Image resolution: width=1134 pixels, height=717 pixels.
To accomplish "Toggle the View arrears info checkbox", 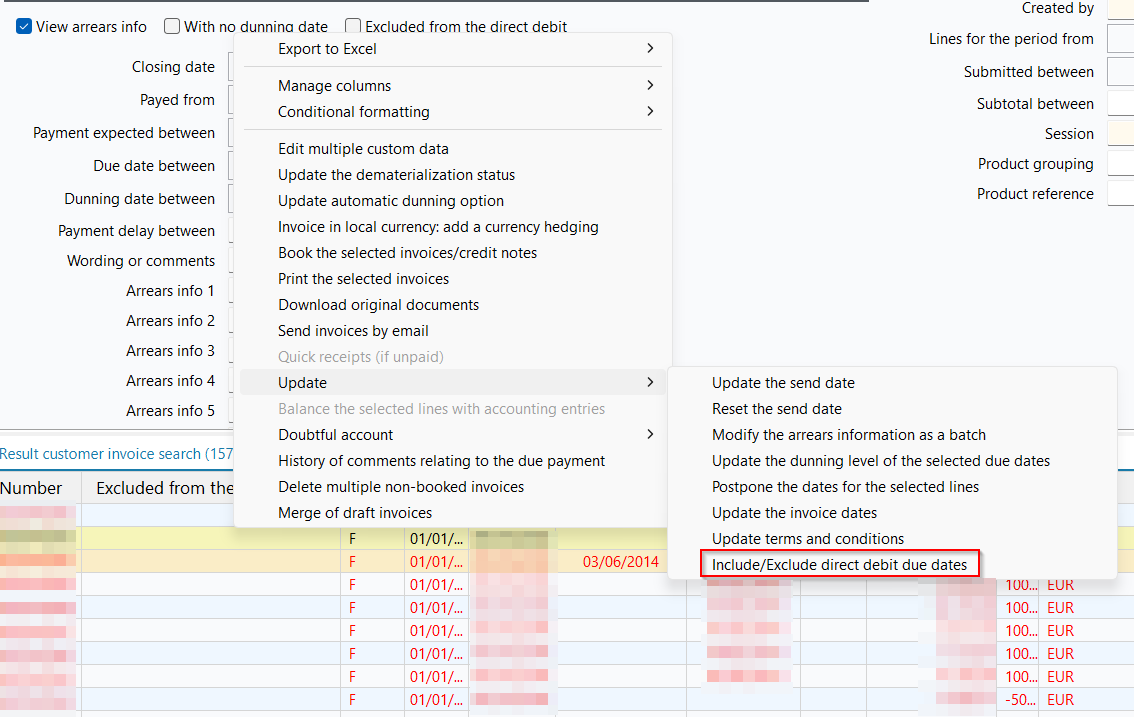I will coord(24,27).
